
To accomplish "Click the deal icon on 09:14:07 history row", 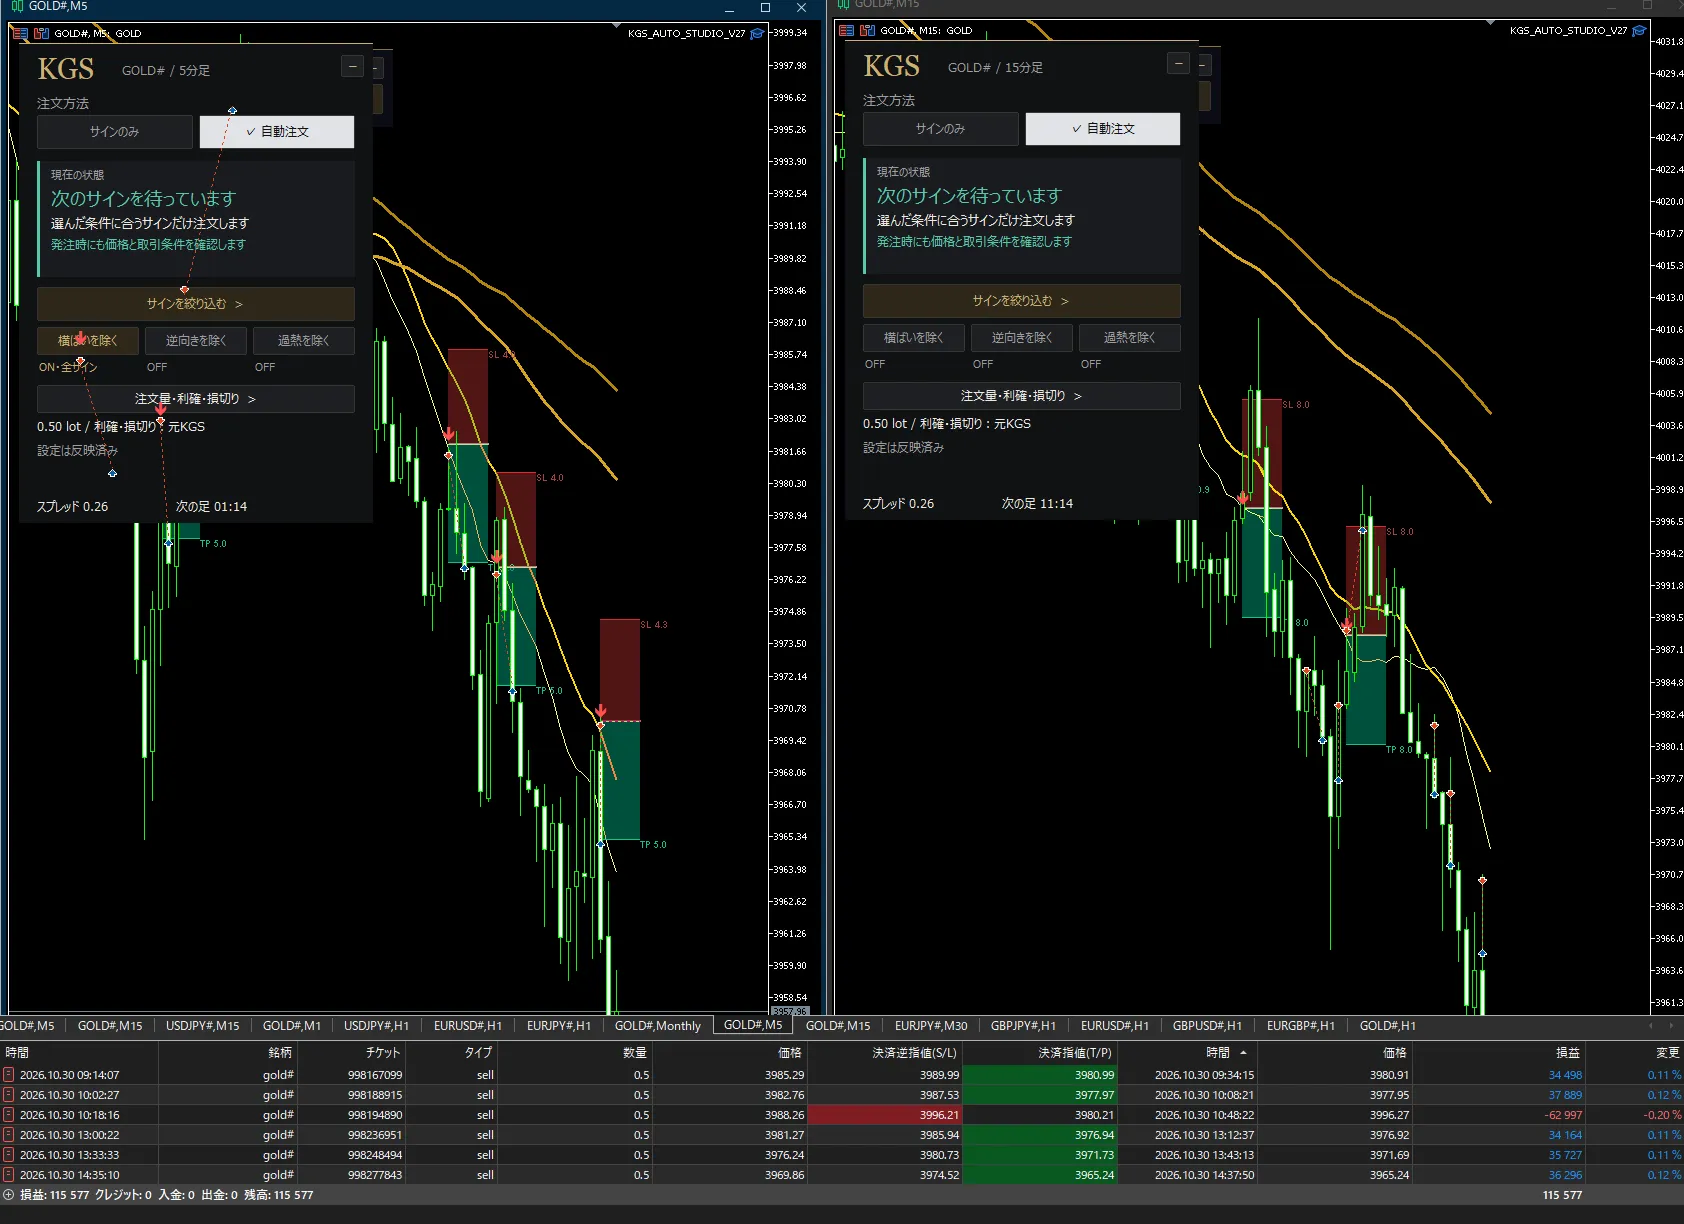I will pos(9,1075).
